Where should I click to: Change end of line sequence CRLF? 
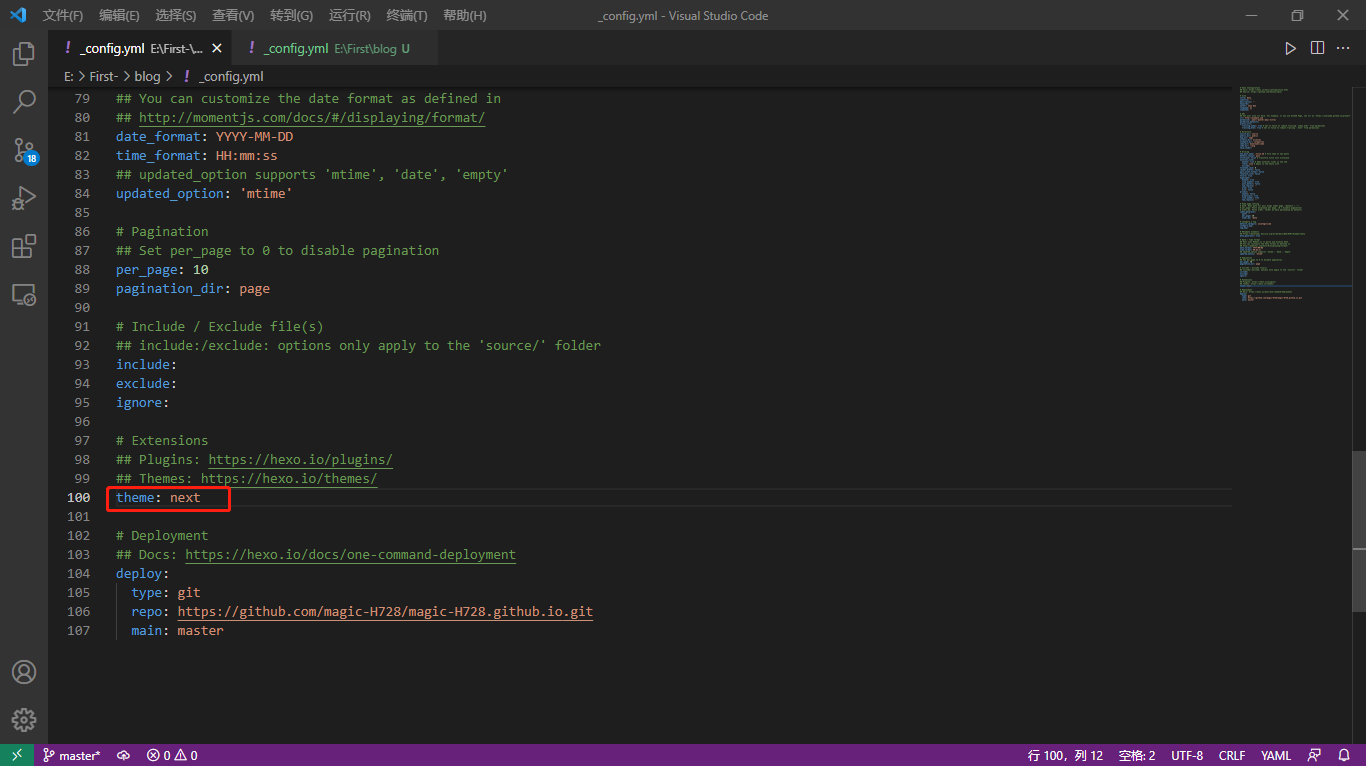tap(1232, 755)
